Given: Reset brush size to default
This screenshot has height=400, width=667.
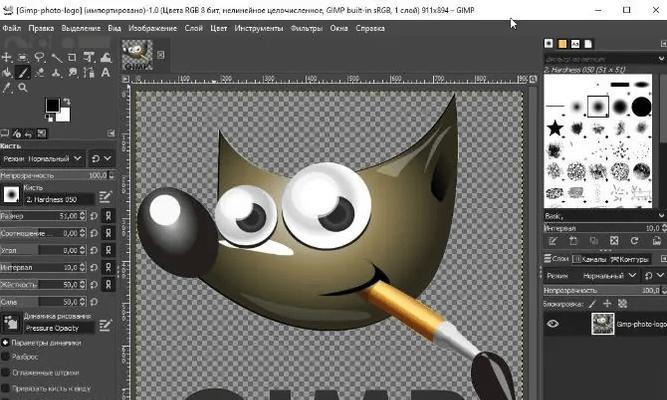Looking at the screenshot, I should point(94,216).
